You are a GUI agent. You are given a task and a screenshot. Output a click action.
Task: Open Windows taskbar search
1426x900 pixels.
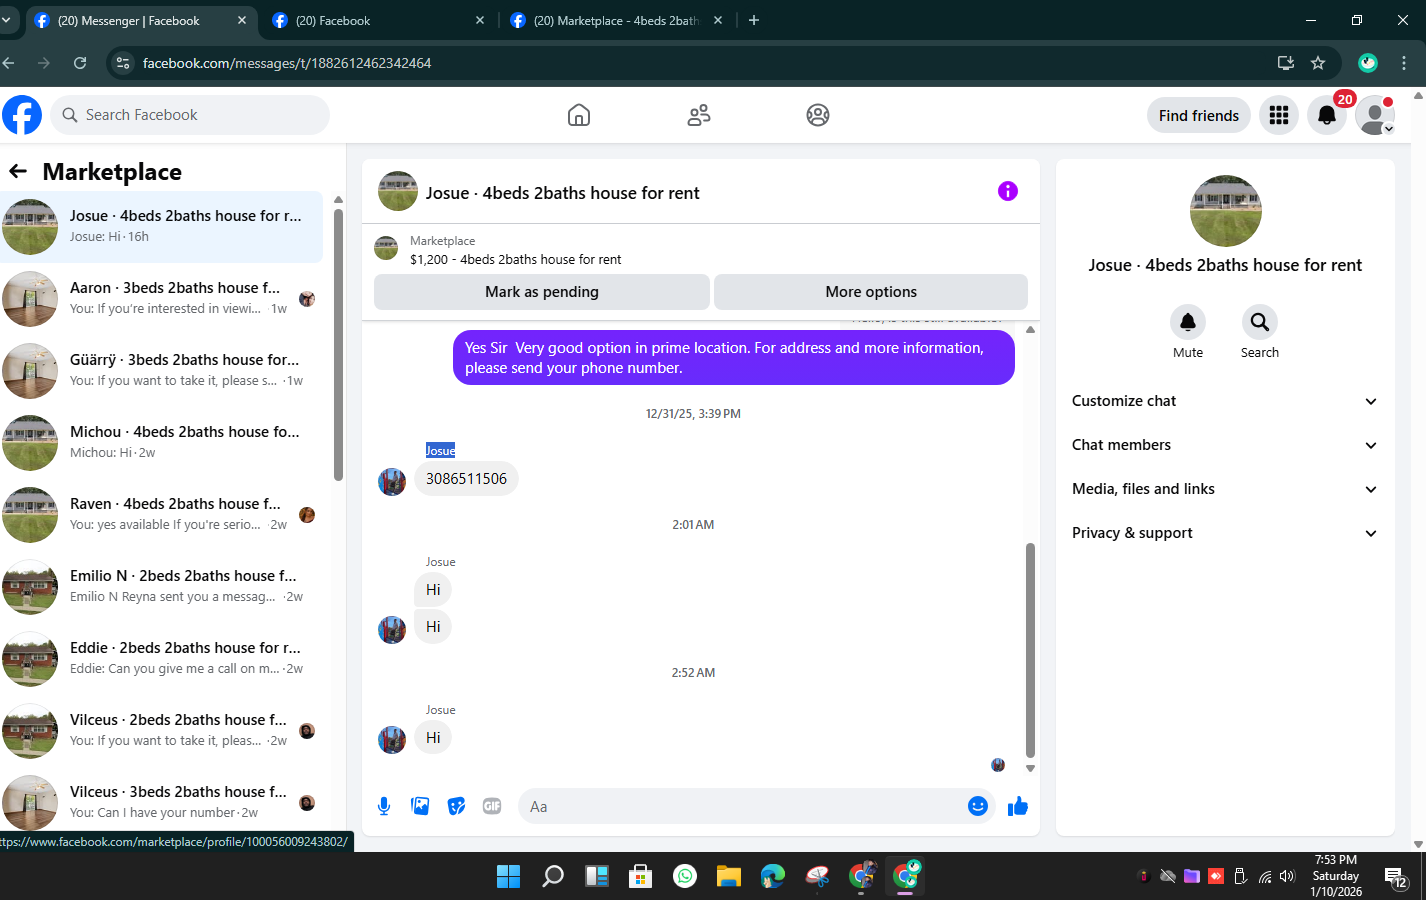point(552,876)
